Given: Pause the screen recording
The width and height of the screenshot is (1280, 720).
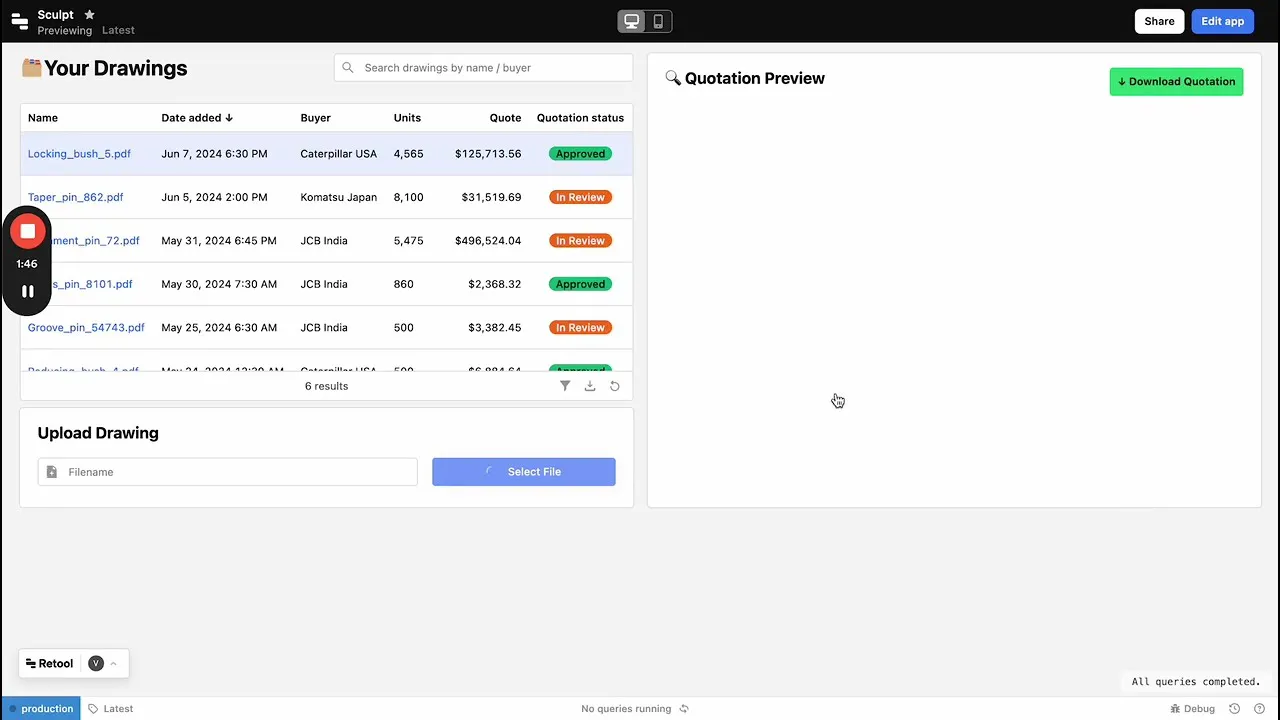Looking at the screenshot, I should pyautogui.click(x=28, y=291).
